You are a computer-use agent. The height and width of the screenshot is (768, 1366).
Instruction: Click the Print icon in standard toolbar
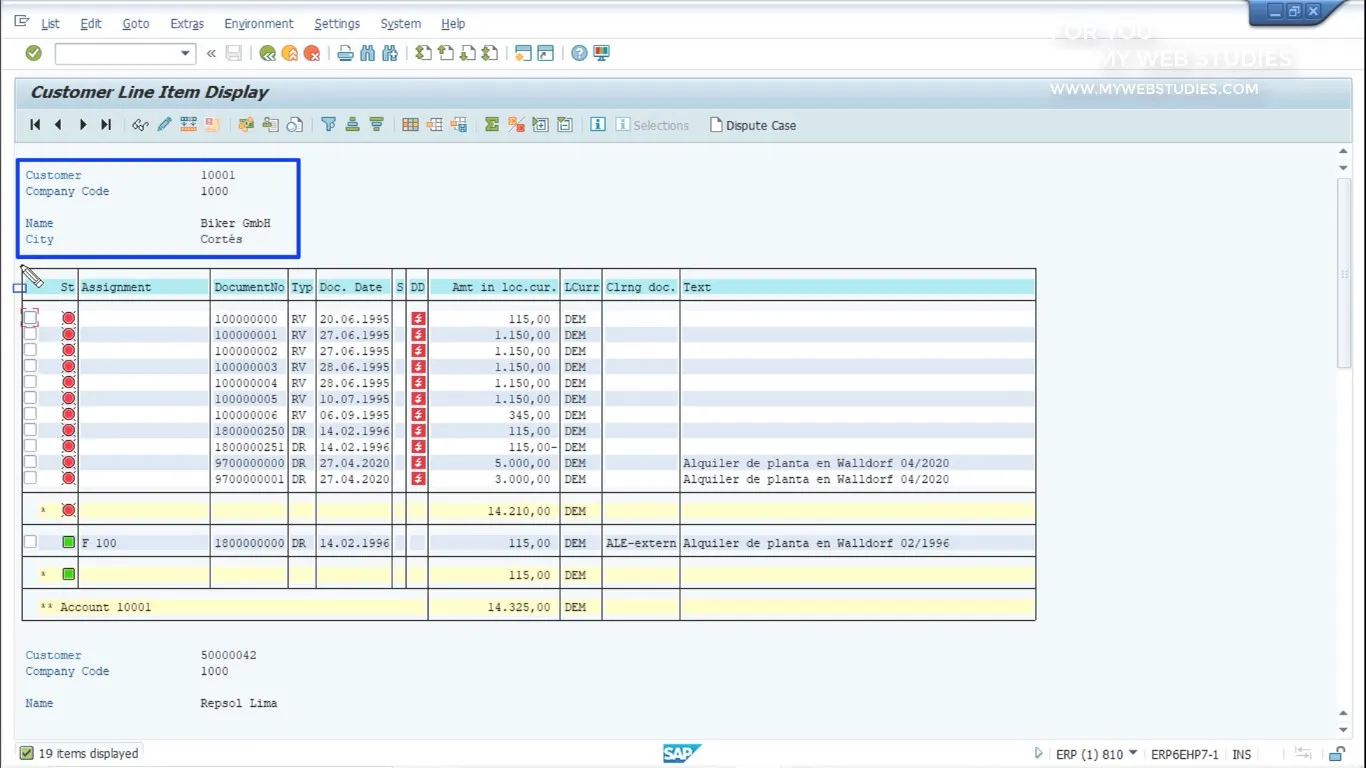point(345,53)
